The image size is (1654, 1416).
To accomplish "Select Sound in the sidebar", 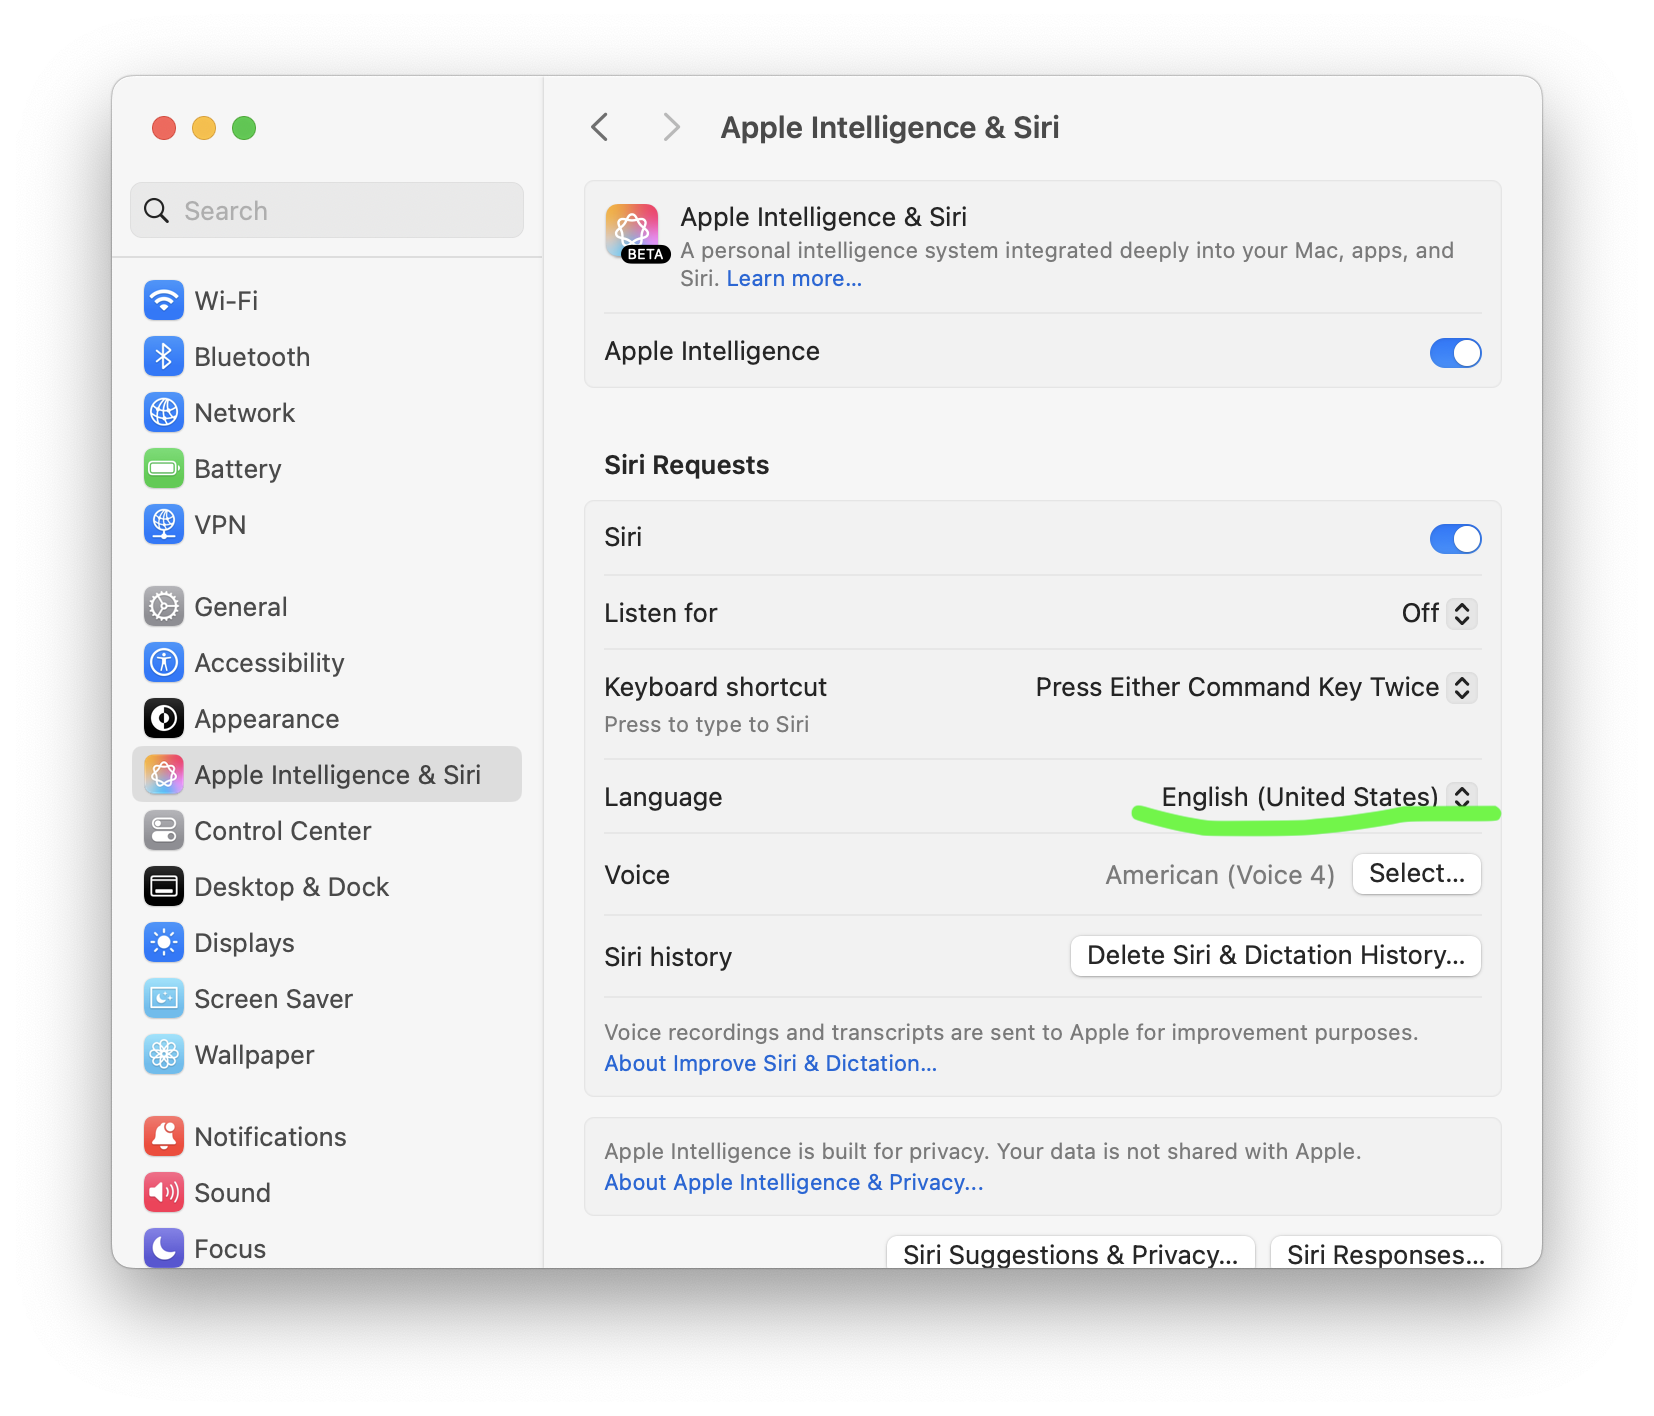I will click(327, 1192).
